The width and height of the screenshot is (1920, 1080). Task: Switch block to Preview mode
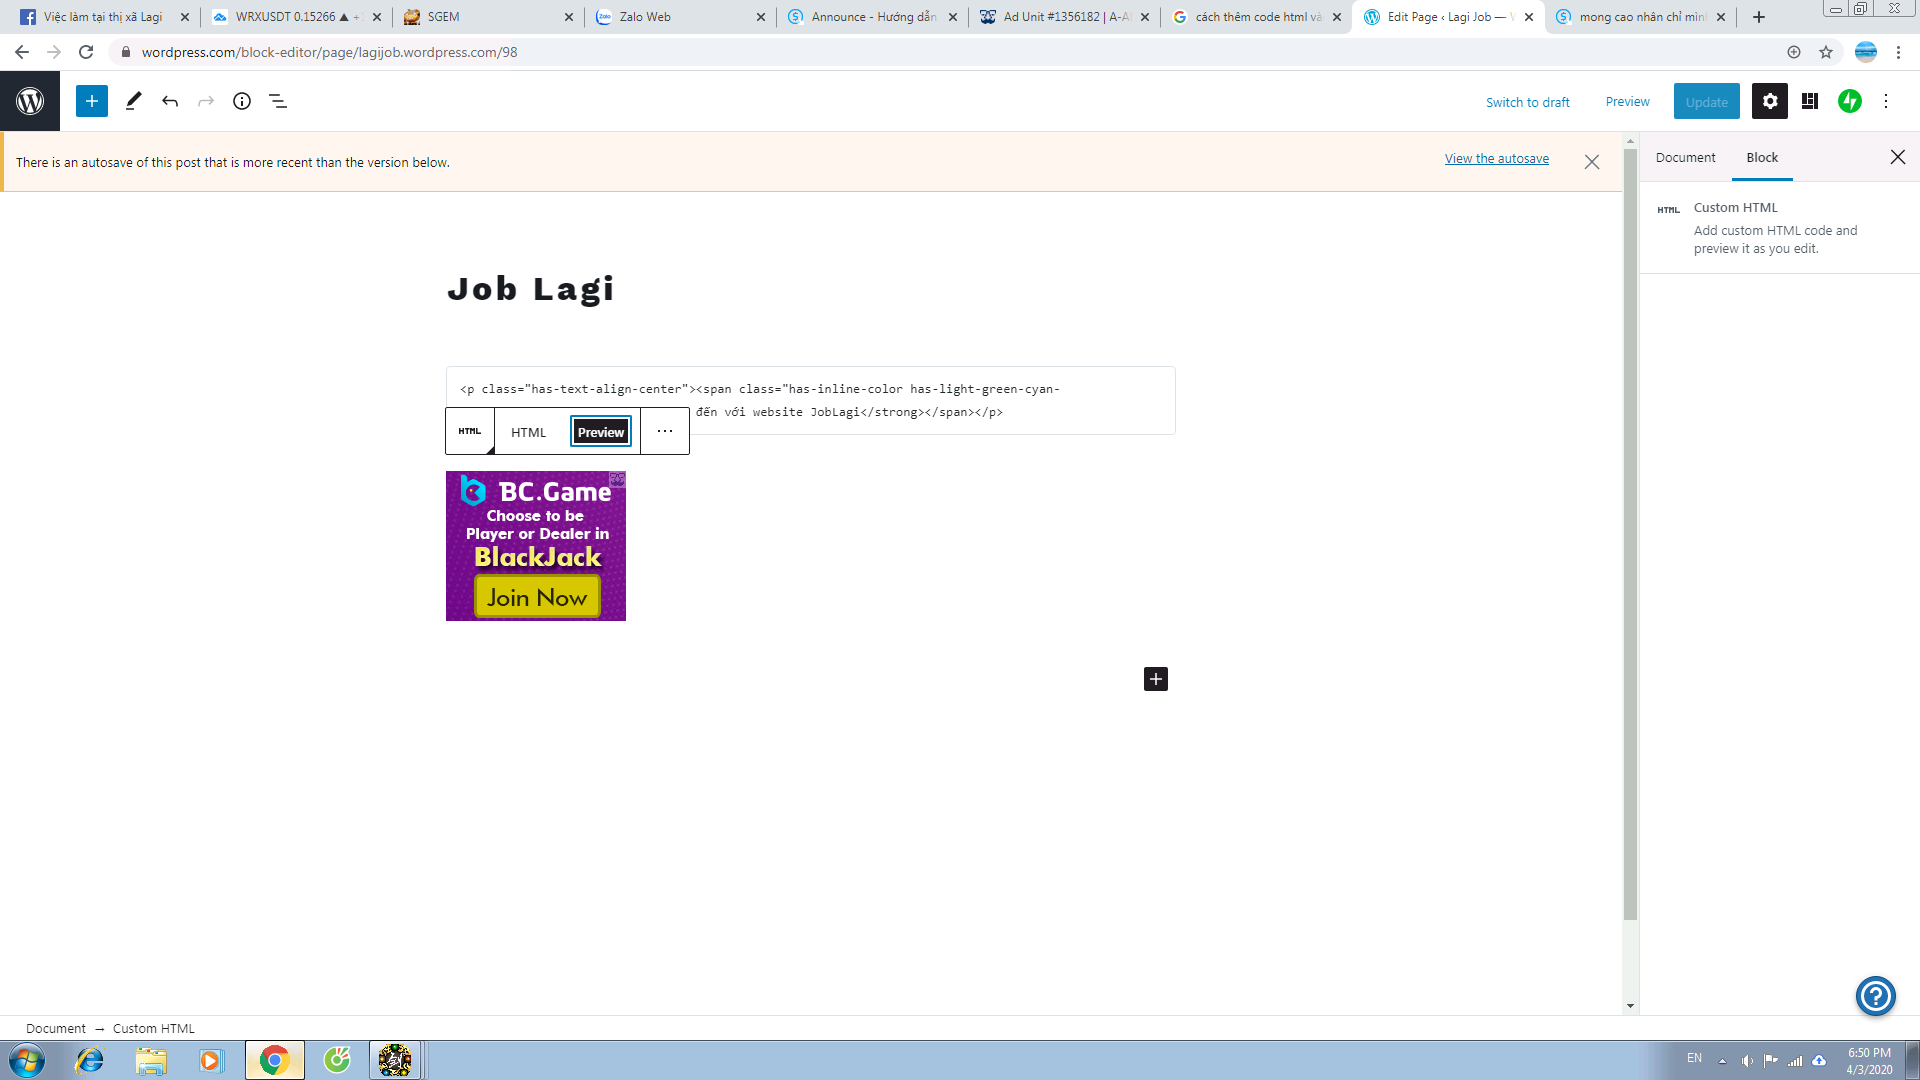600,431
